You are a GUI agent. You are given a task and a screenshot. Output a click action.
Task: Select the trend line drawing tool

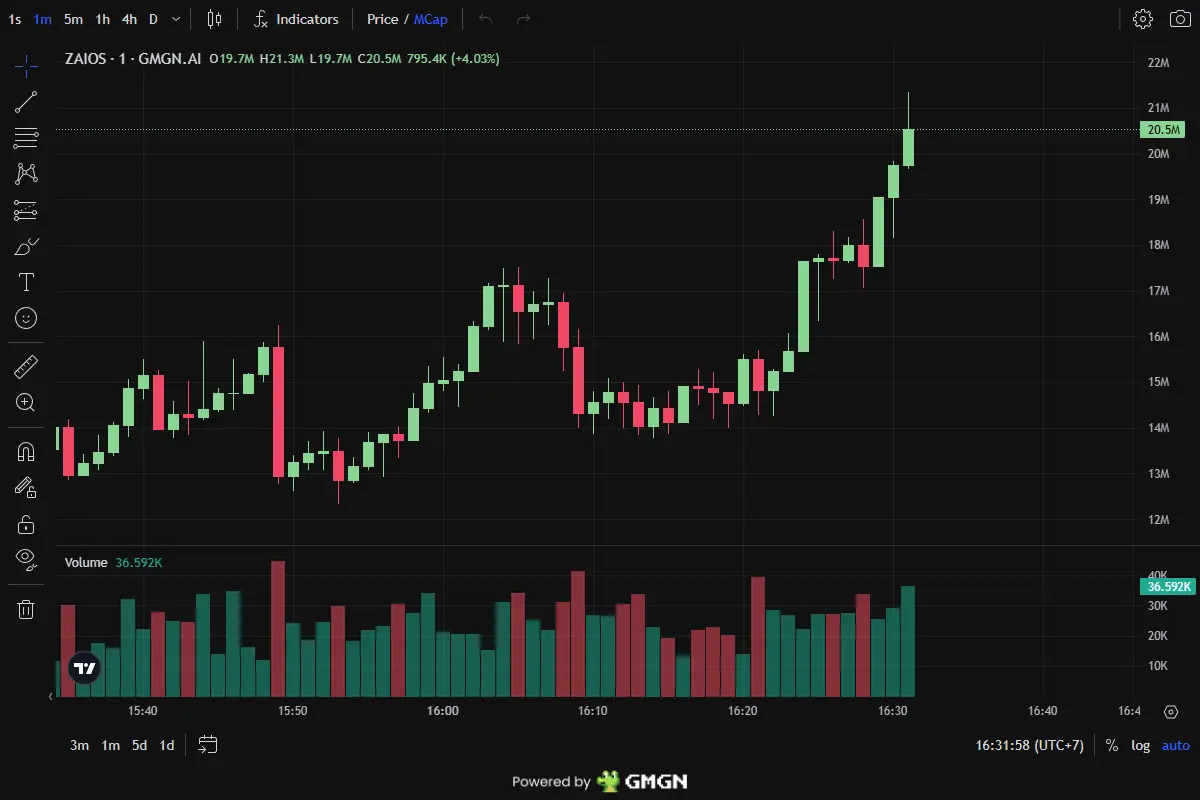(x=26, y=101)
